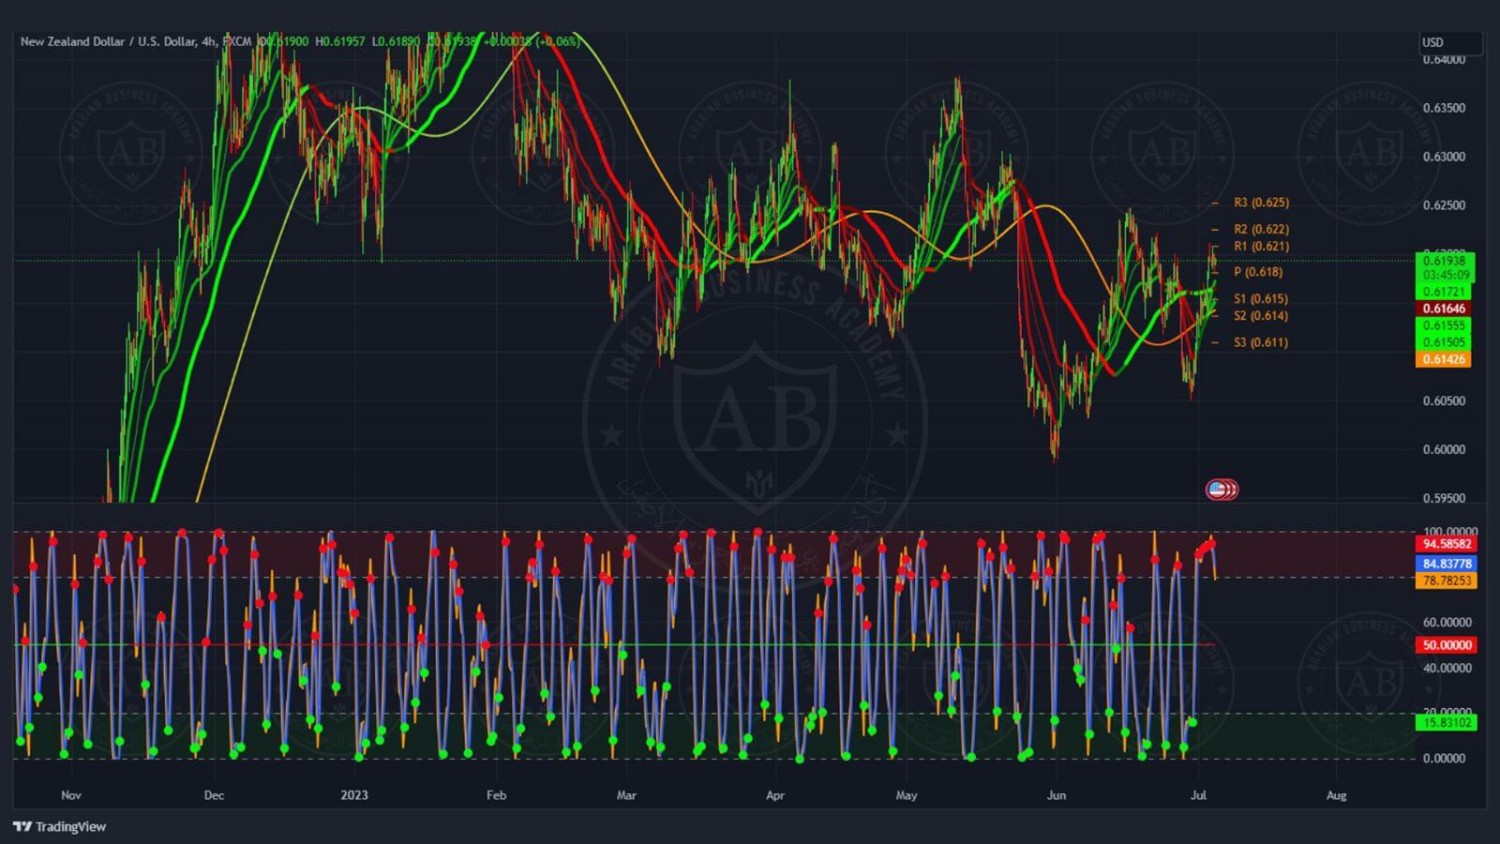The image size is (1500, 844).
Task: Open the USD currency selector
Action: coord(1450,42)
